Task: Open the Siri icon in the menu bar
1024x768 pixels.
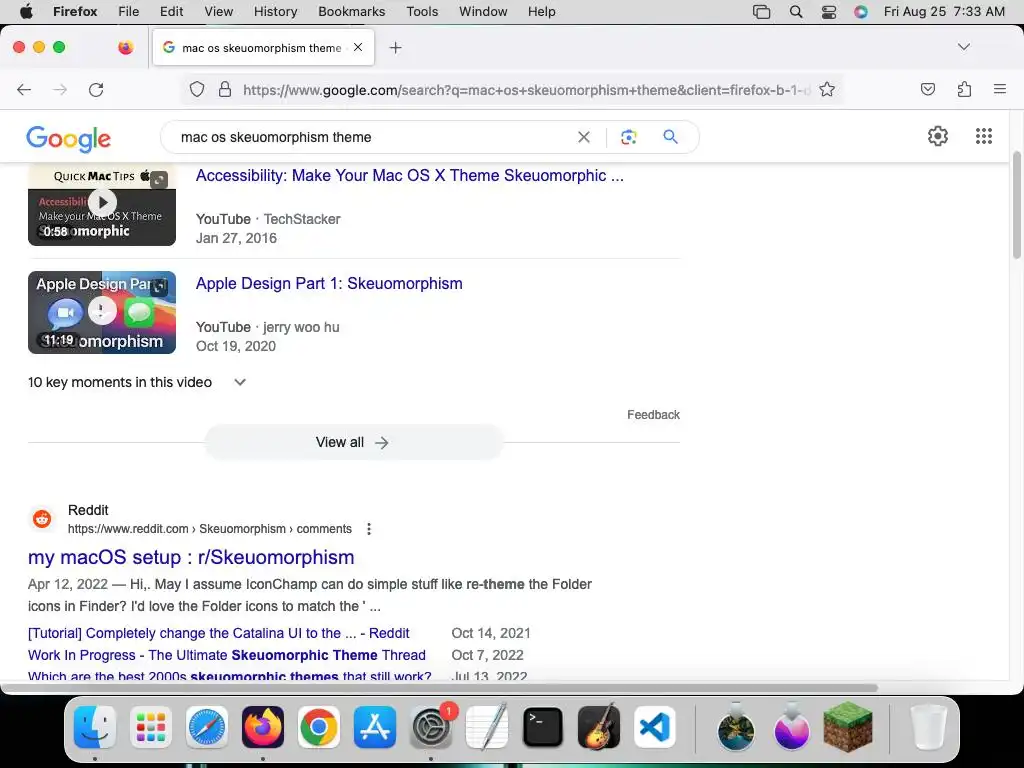Action: pos(861,12)
